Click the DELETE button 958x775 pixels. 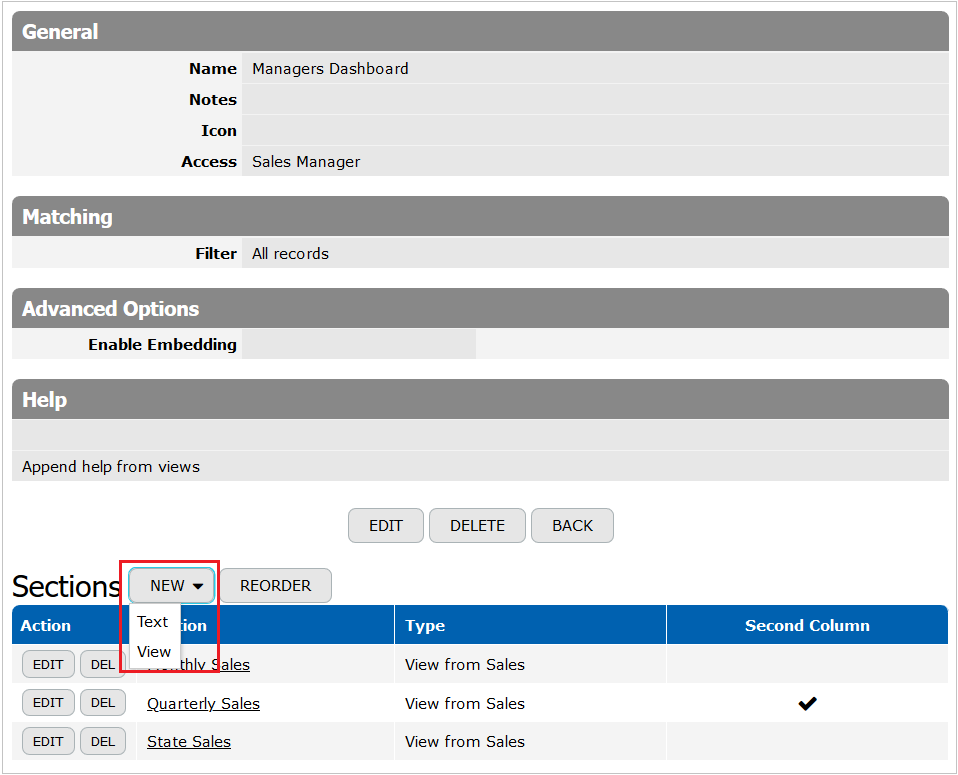tap(477, 526)
